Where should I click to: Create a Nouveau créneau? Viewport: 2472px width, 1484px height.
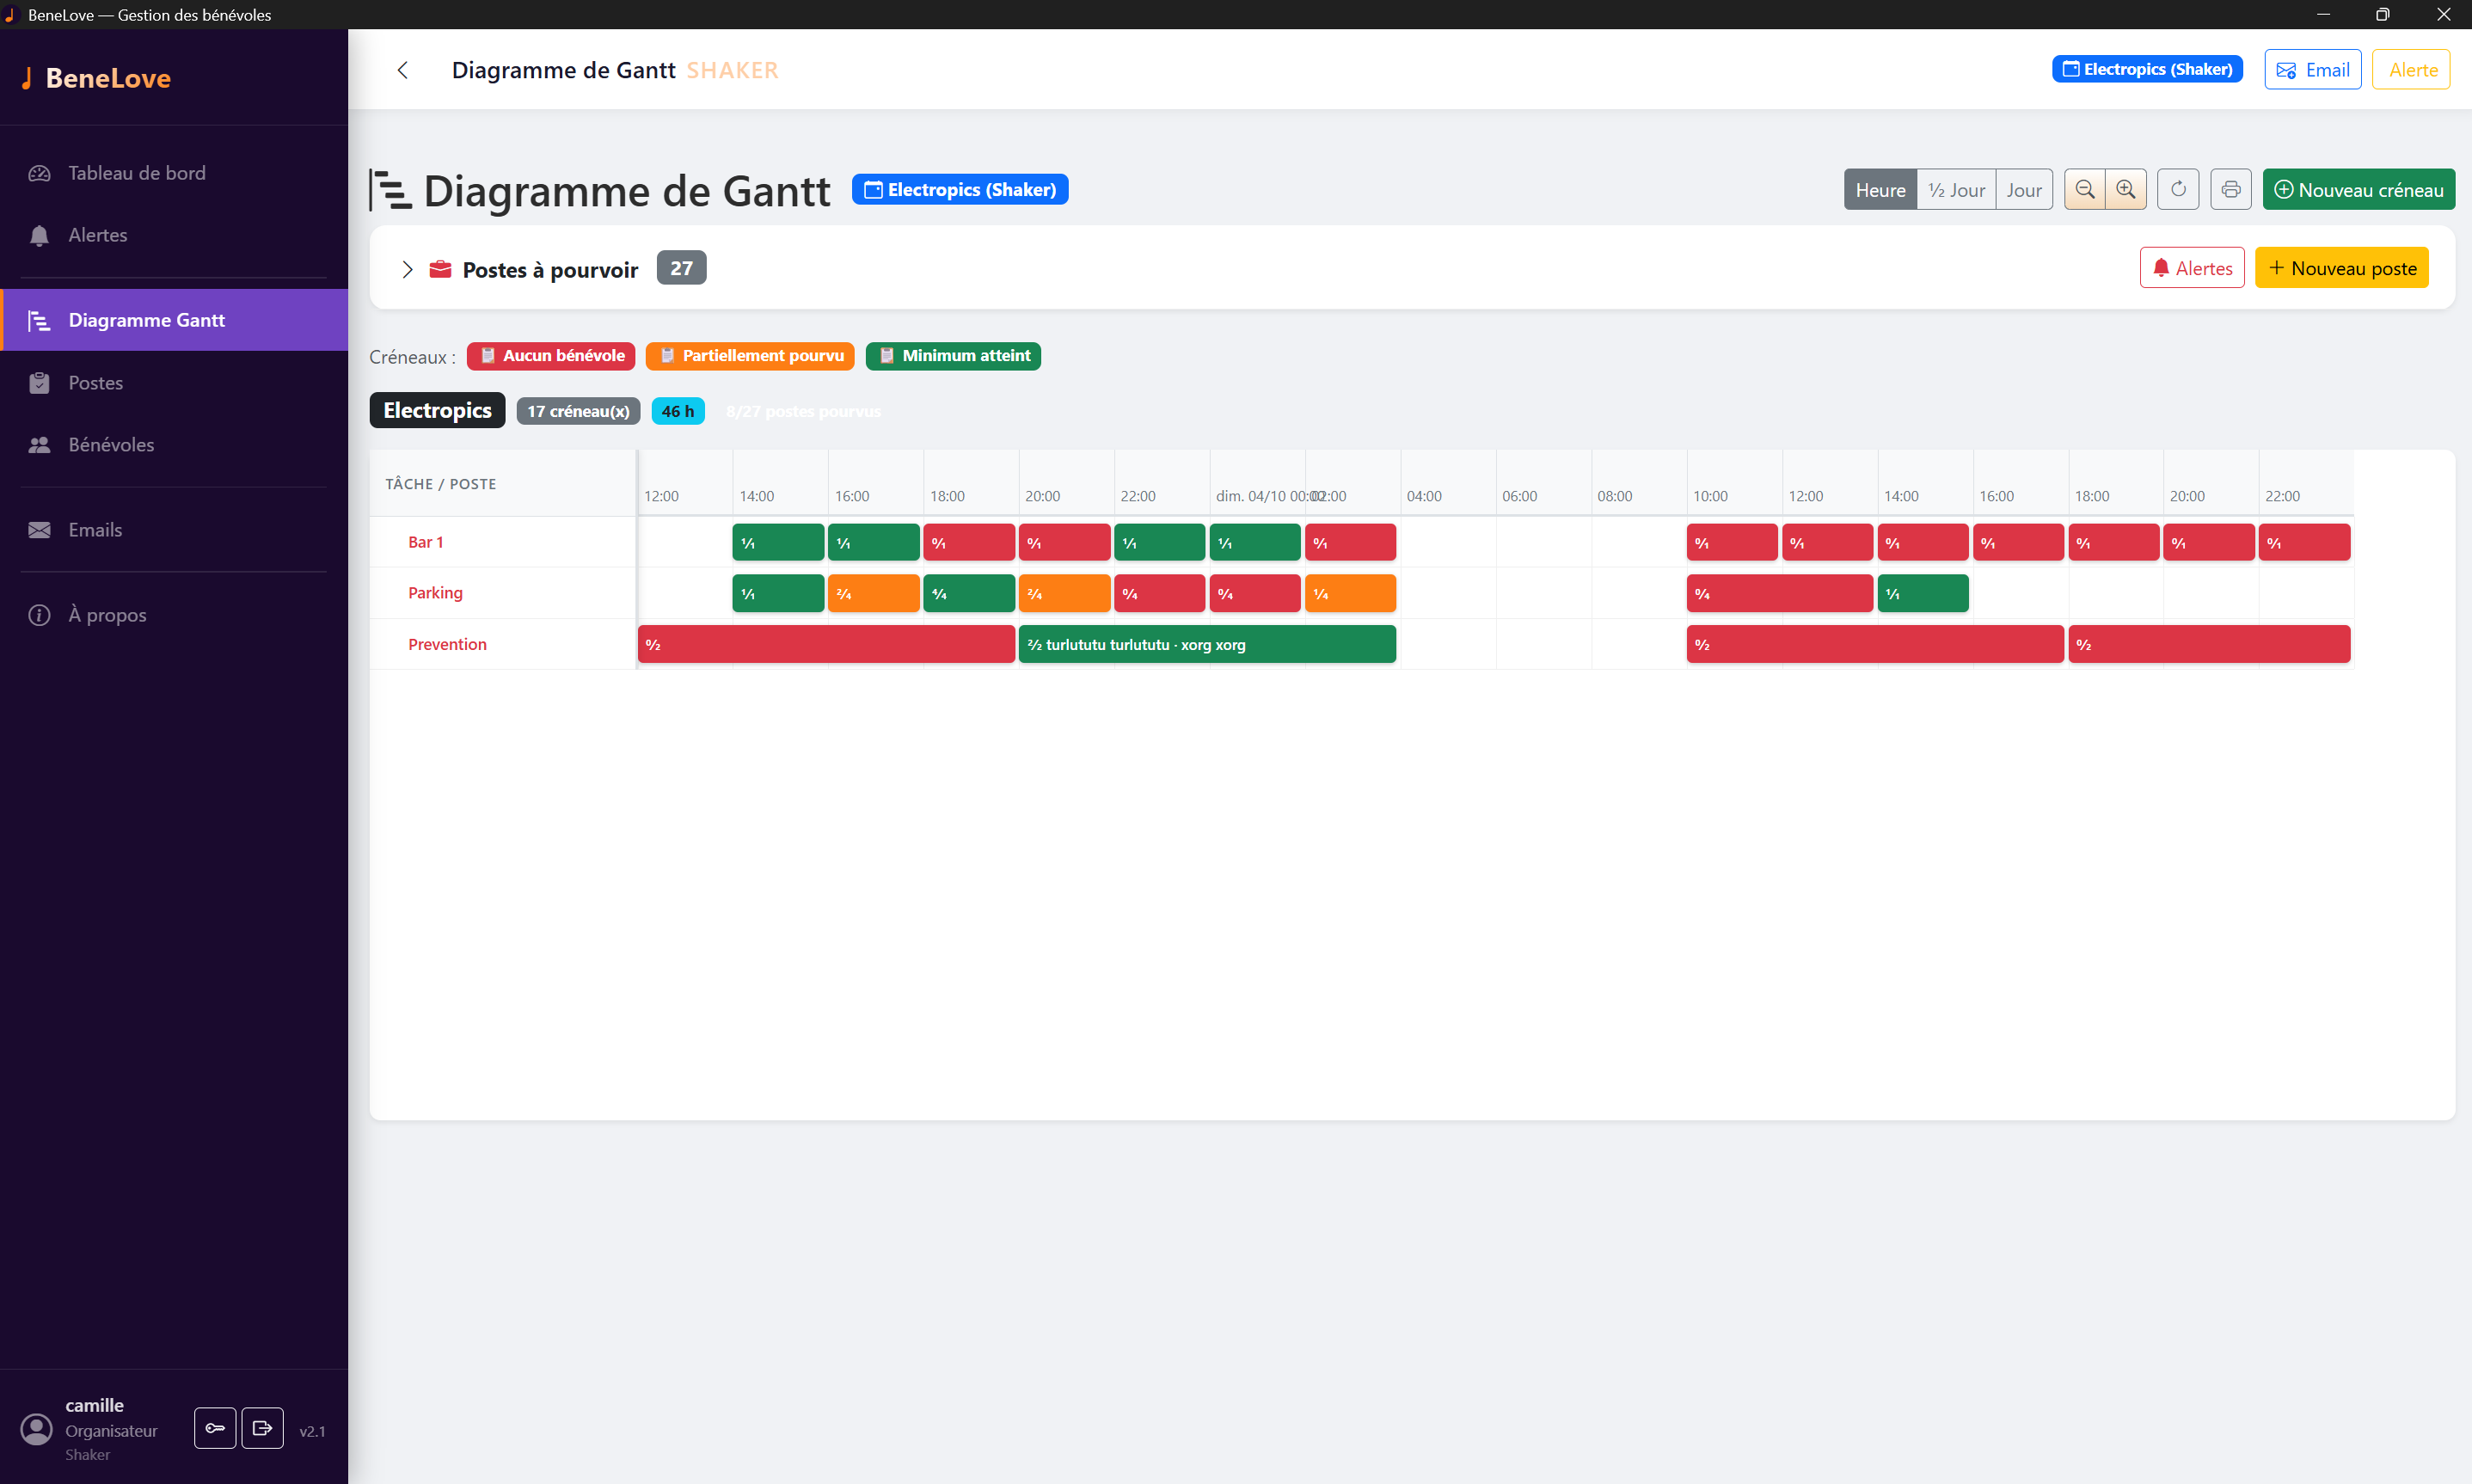click(2358, 190)
